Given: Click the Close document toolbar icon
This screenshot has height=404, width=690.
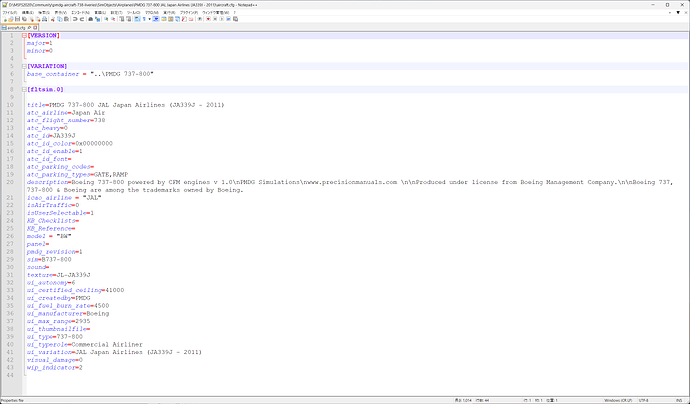Looking at the screenshot, I should pyautogui.click(x=32, y=19).
